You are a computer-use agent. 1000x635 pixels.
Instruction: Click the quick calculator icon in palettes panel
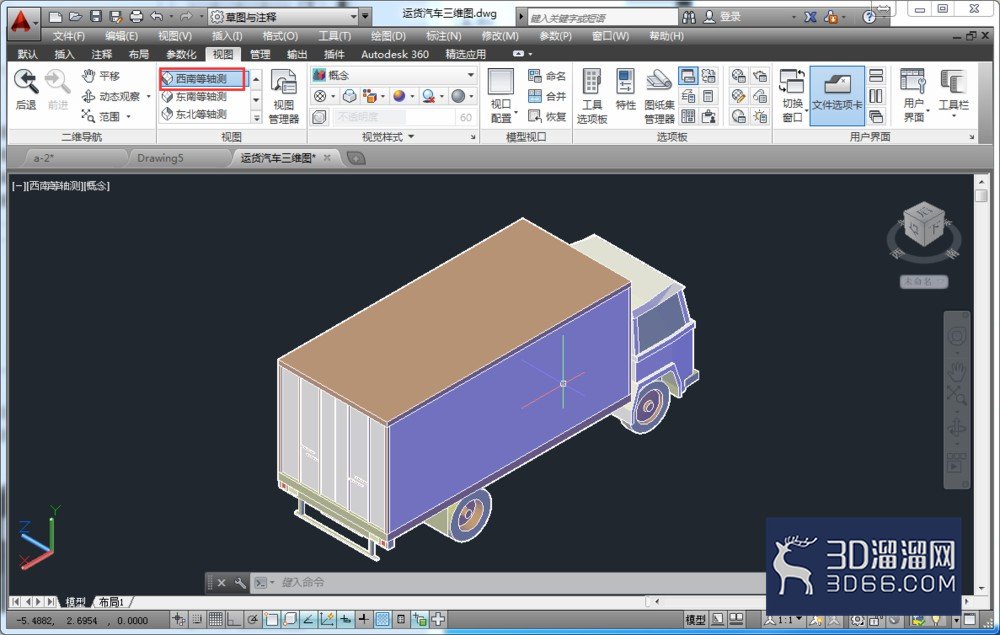[x=708, y=96]
